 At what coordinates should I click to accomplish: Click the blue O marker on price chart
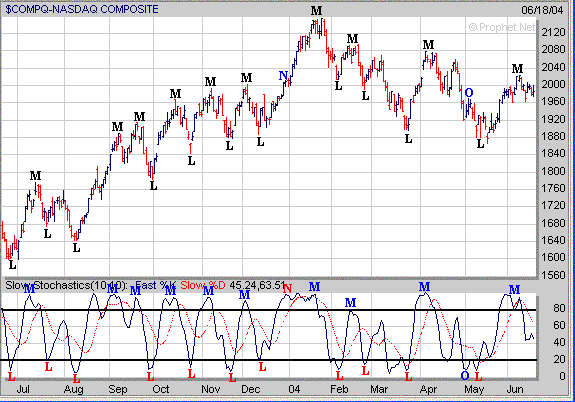click(469, 93)
